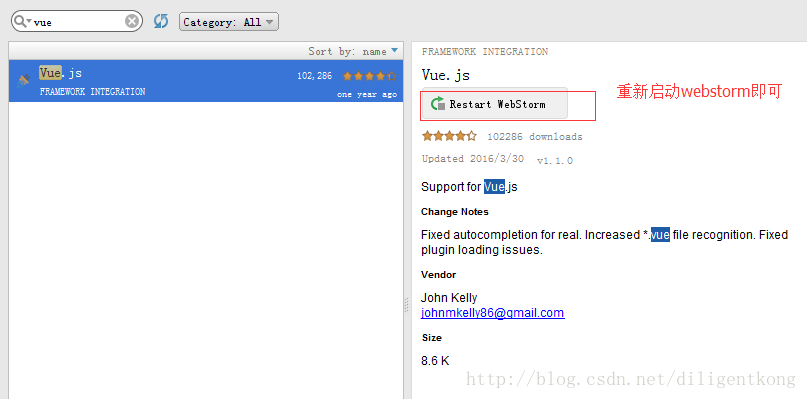Open the Category: All dropdown
This screenshot has width=807, height=399.
pos(229,22)
